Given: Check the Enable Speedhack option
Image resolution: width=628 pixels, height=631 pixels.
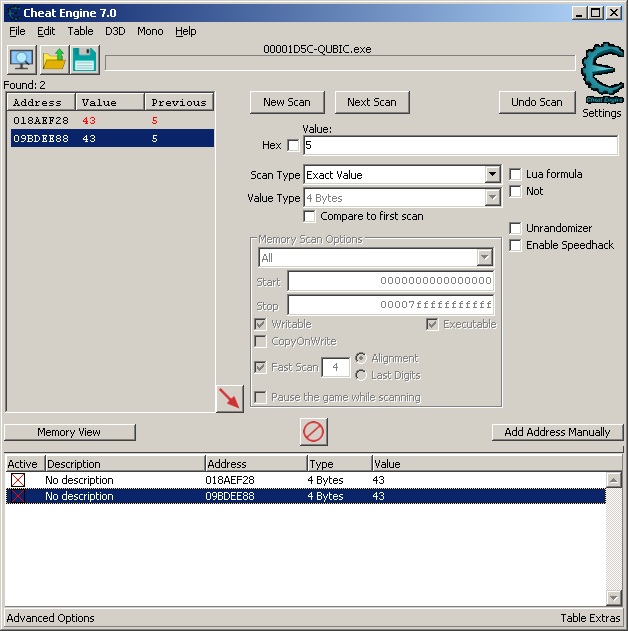Looking at the screenshot, I should [516, 245].
